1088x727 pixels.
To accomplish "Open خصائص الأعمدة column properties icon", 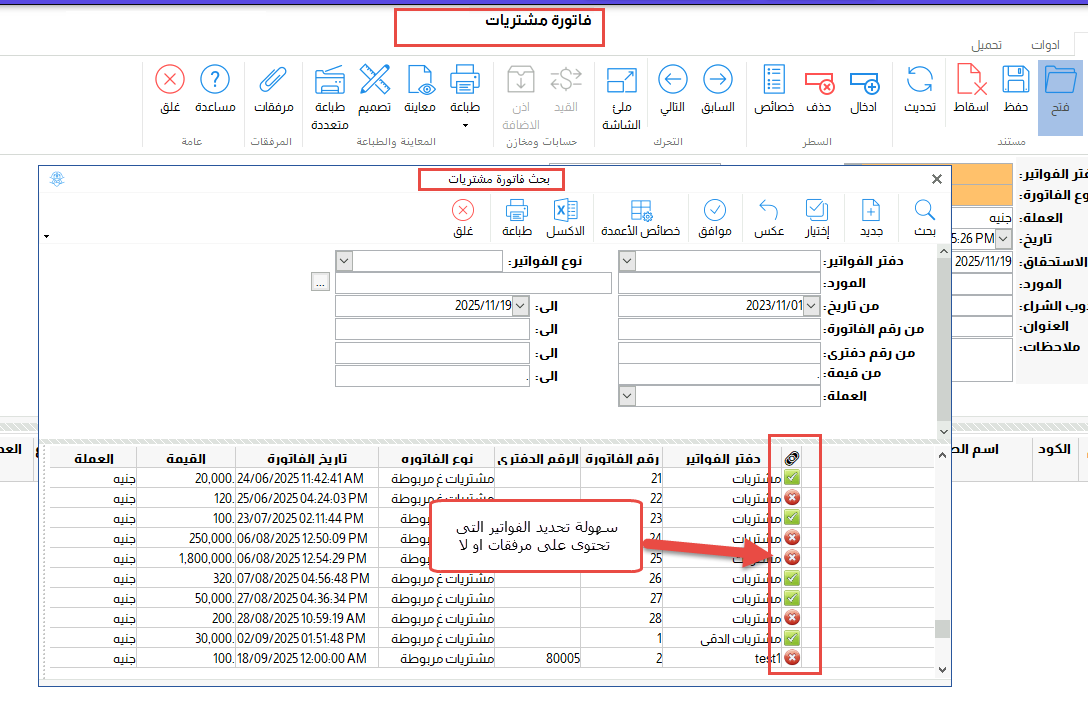I will click(x=640, y=216).
